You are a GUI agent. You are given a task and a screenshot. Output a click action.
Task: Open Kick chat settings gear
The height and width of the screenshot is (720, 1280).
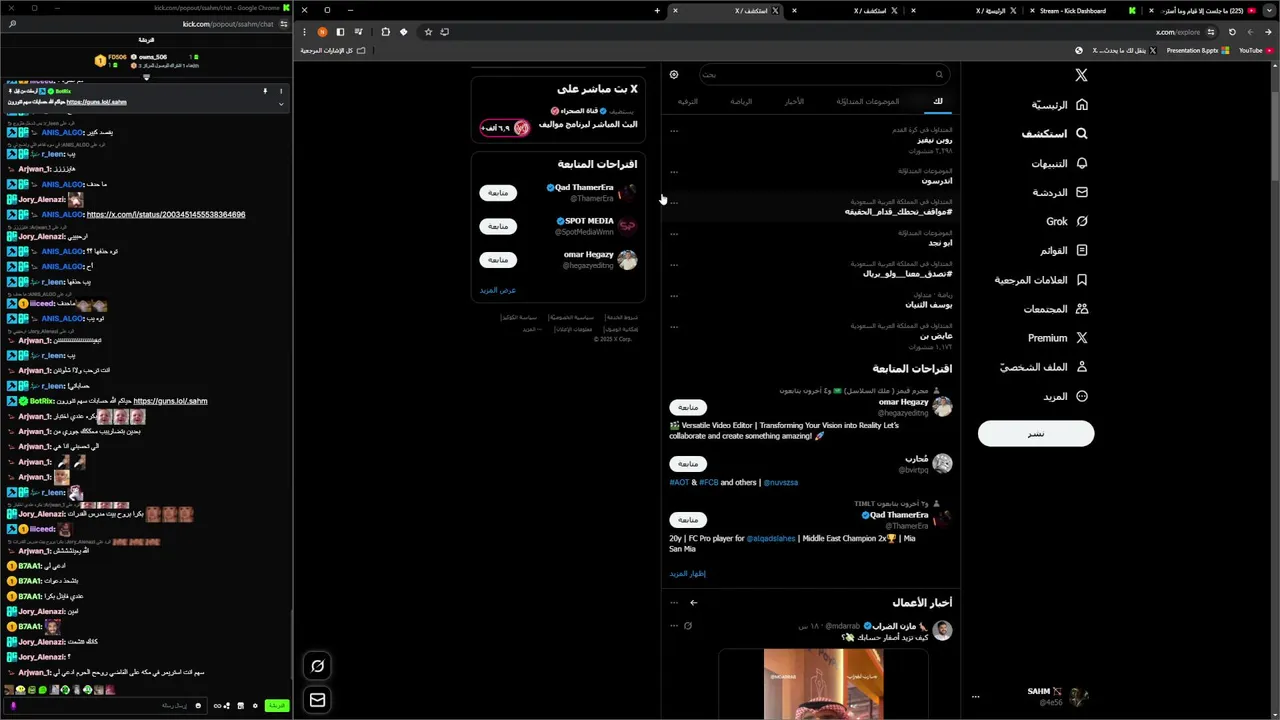tap(254, 706)
